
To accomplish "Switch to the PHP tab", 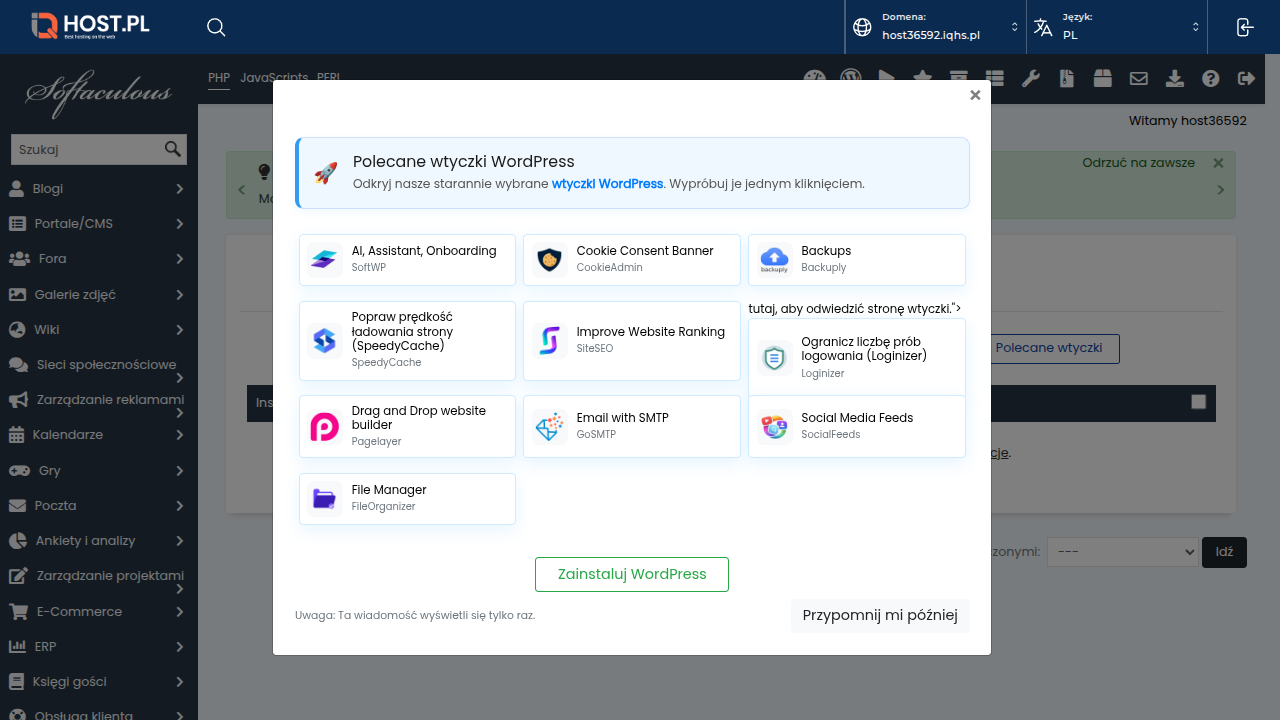I will 219,77.
